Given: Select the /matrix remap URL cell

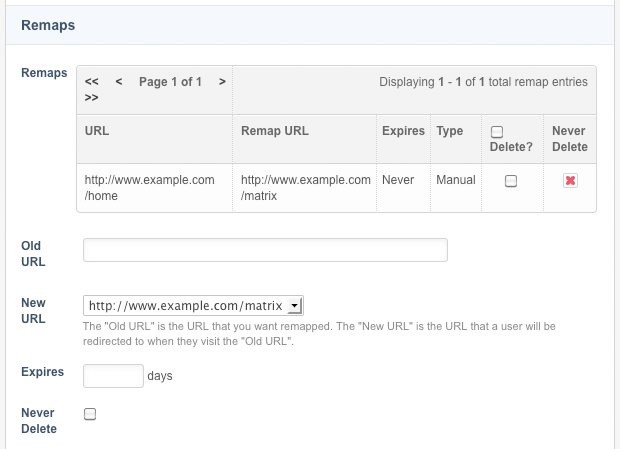Looking at the screenshot, I should [304, 188].
